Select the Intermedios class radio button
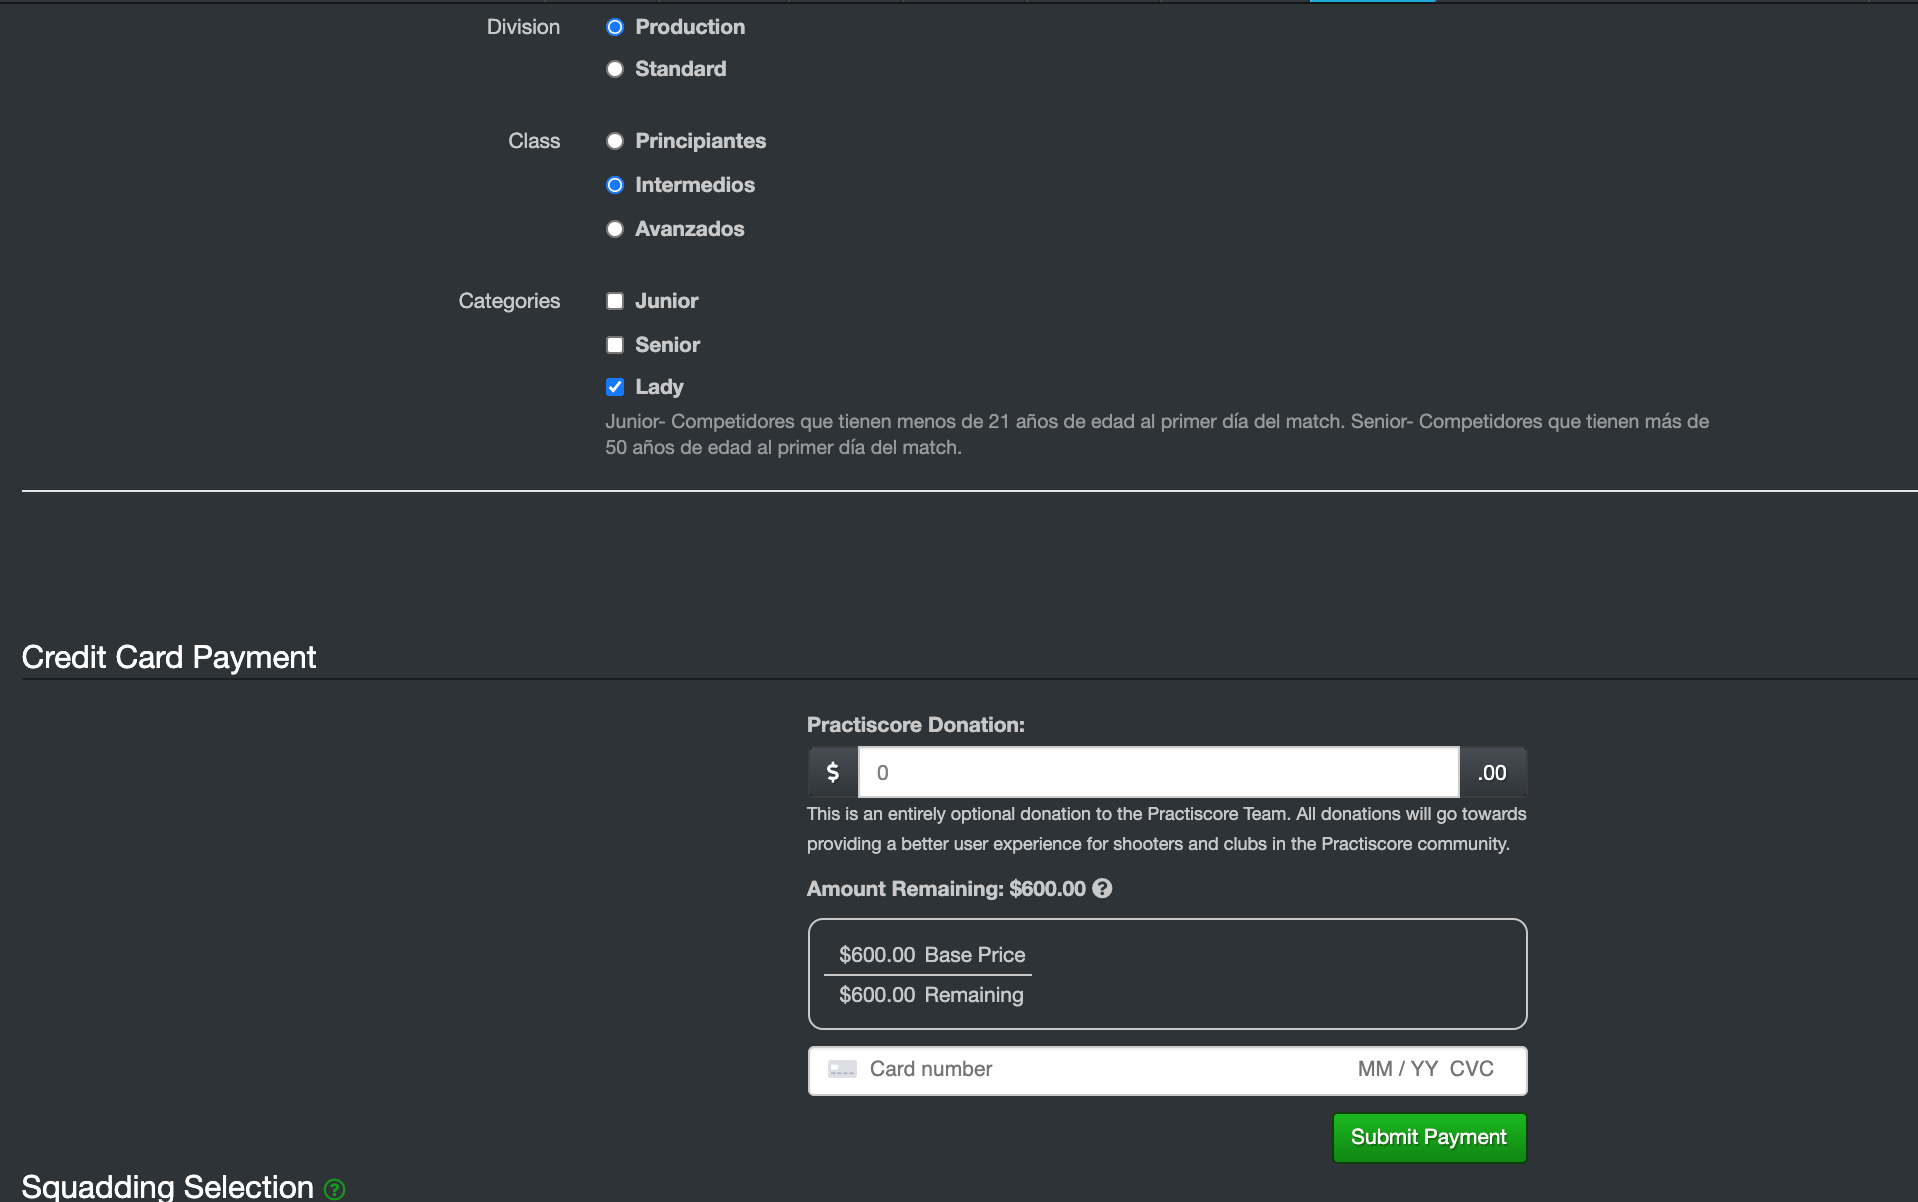Screen dimensions: 1918x1202 [615, 185]
